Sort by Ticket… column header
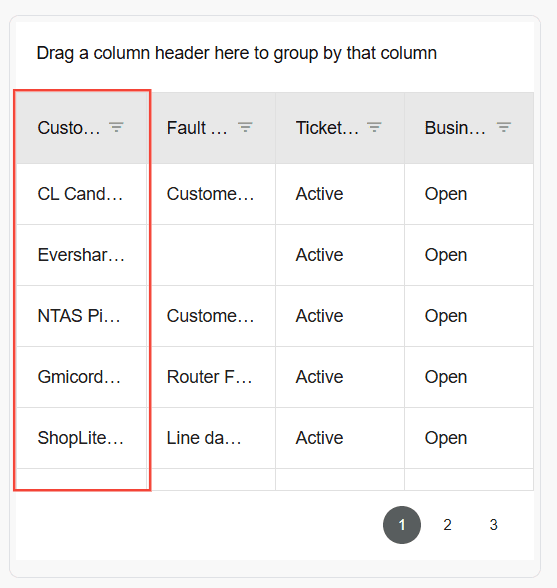Image resolution: width=557 pixels, height=588 pixels. pyautogui.click(x=327, y=128)
